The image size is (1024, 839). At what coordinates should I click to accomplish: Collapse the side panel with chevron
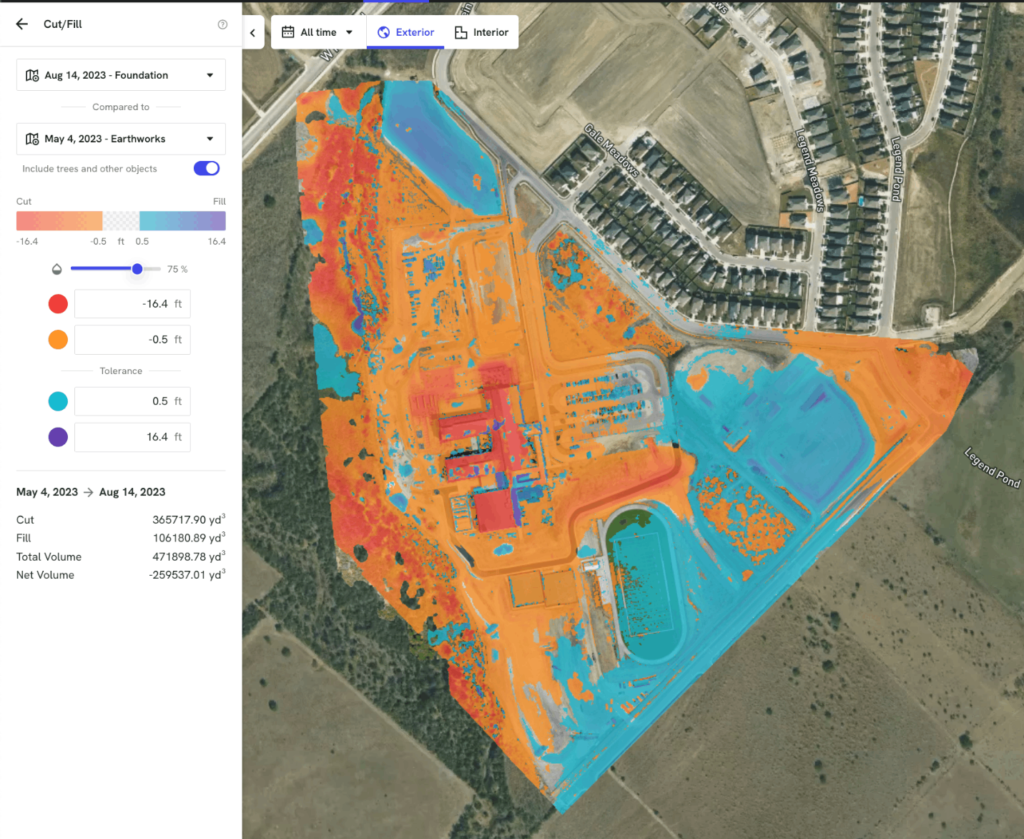tap(252, 32)
